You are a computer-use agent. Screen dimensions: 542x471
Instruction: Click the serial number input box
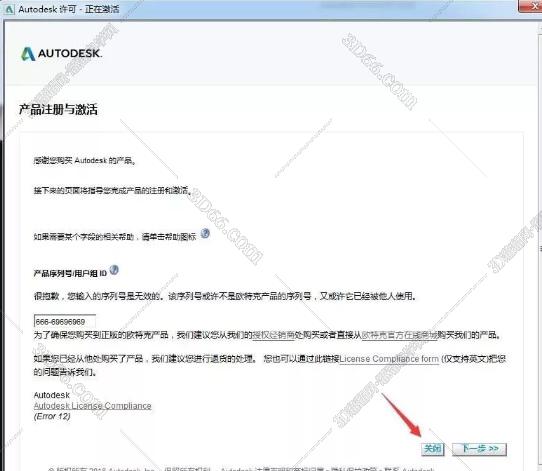65,321
